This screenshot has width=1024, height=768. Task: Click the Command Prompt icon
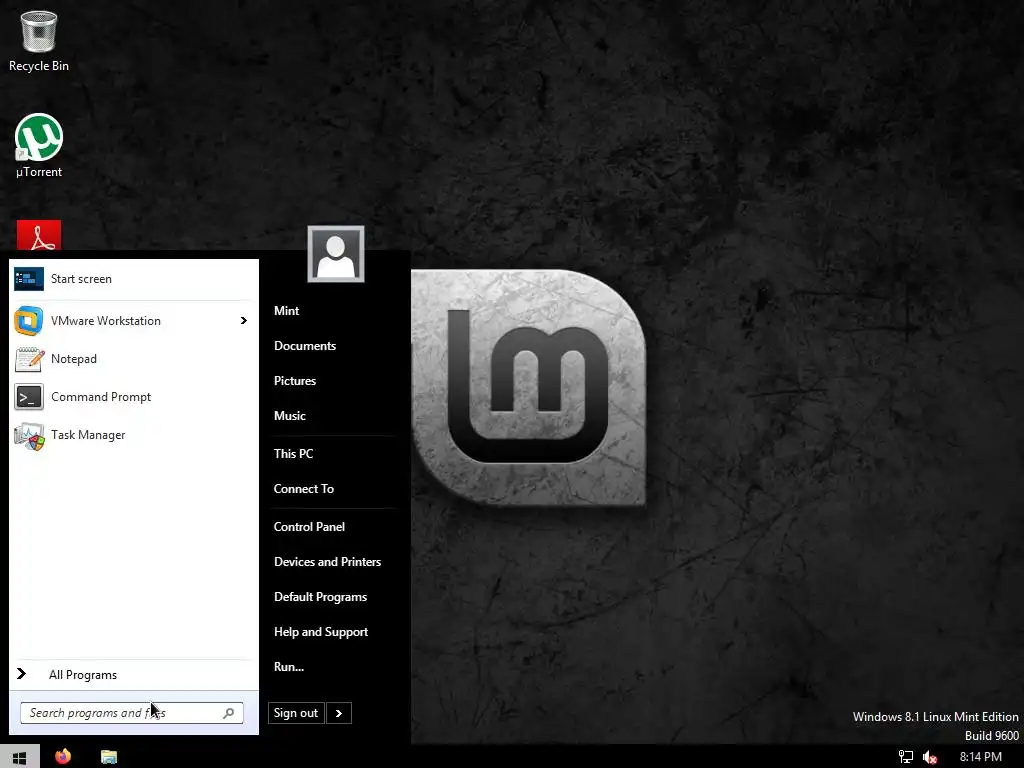(29, 396)
